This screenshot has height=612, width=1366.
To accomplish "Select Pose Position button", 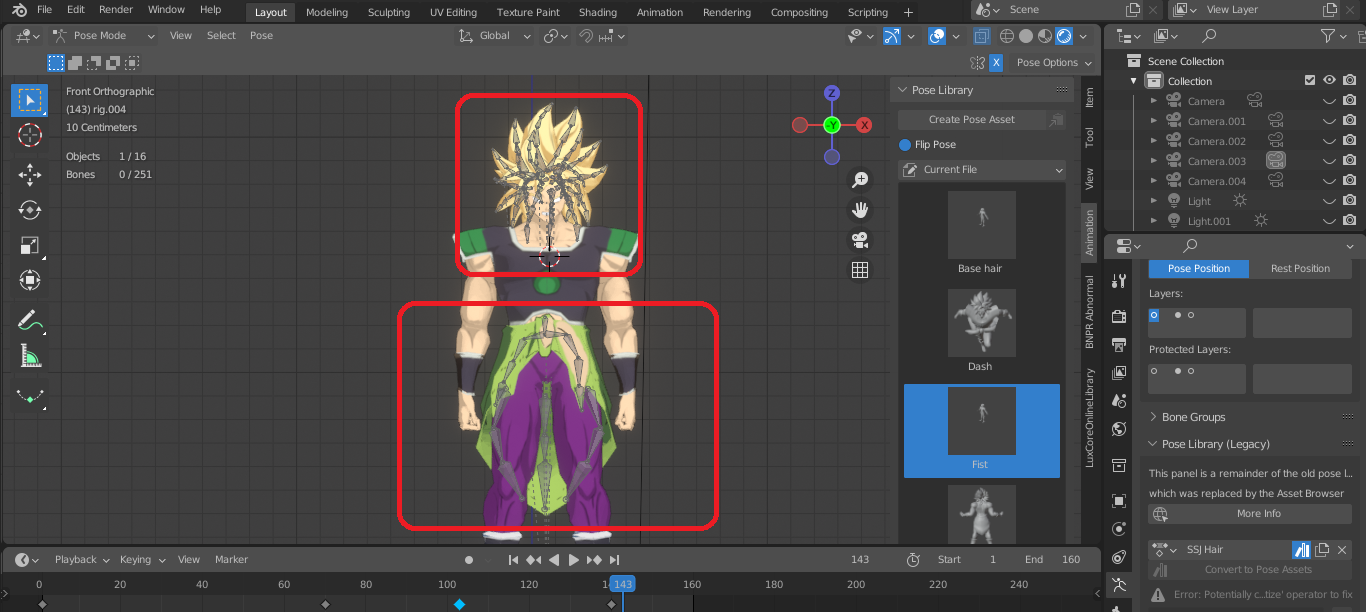I will pyautogui.click(x=1199, y=269).
